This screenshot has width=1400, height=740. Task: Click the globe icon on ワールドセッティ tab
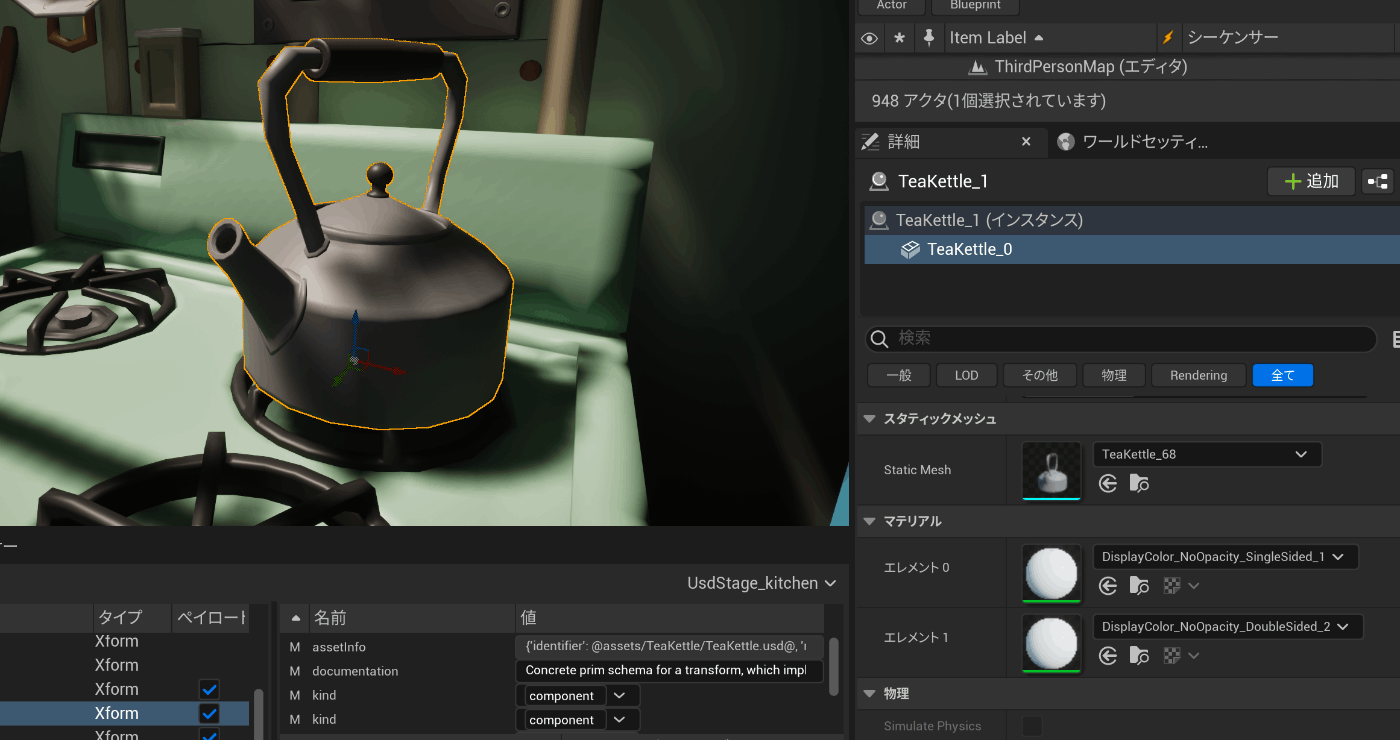click(1066, 142)
